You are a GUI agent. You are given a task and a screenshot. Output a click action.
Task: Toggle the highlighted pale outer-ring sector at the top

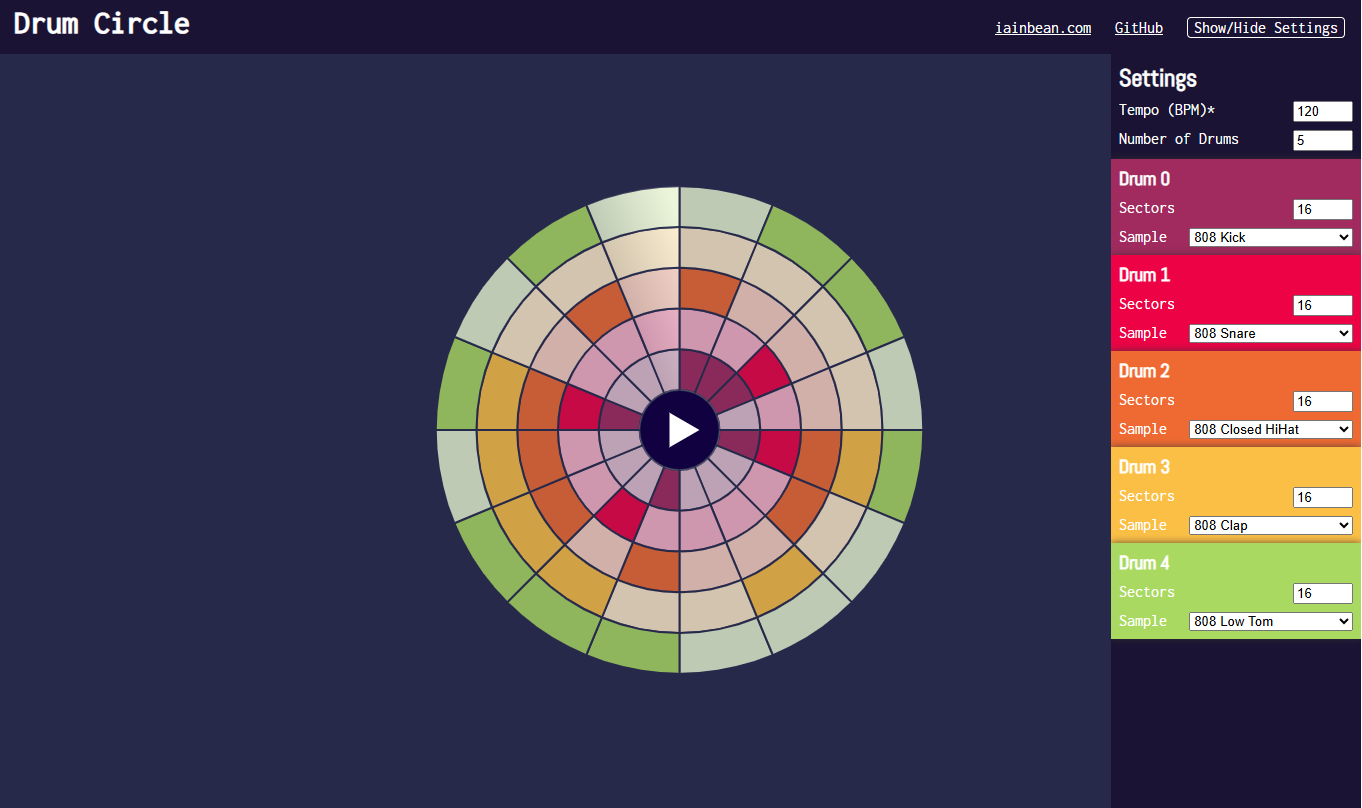click(x=636, y=210)
